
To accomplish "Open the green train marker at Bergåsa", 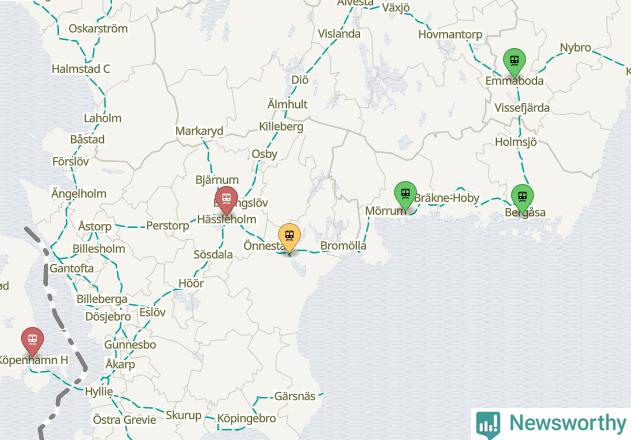I will point(522,198).
